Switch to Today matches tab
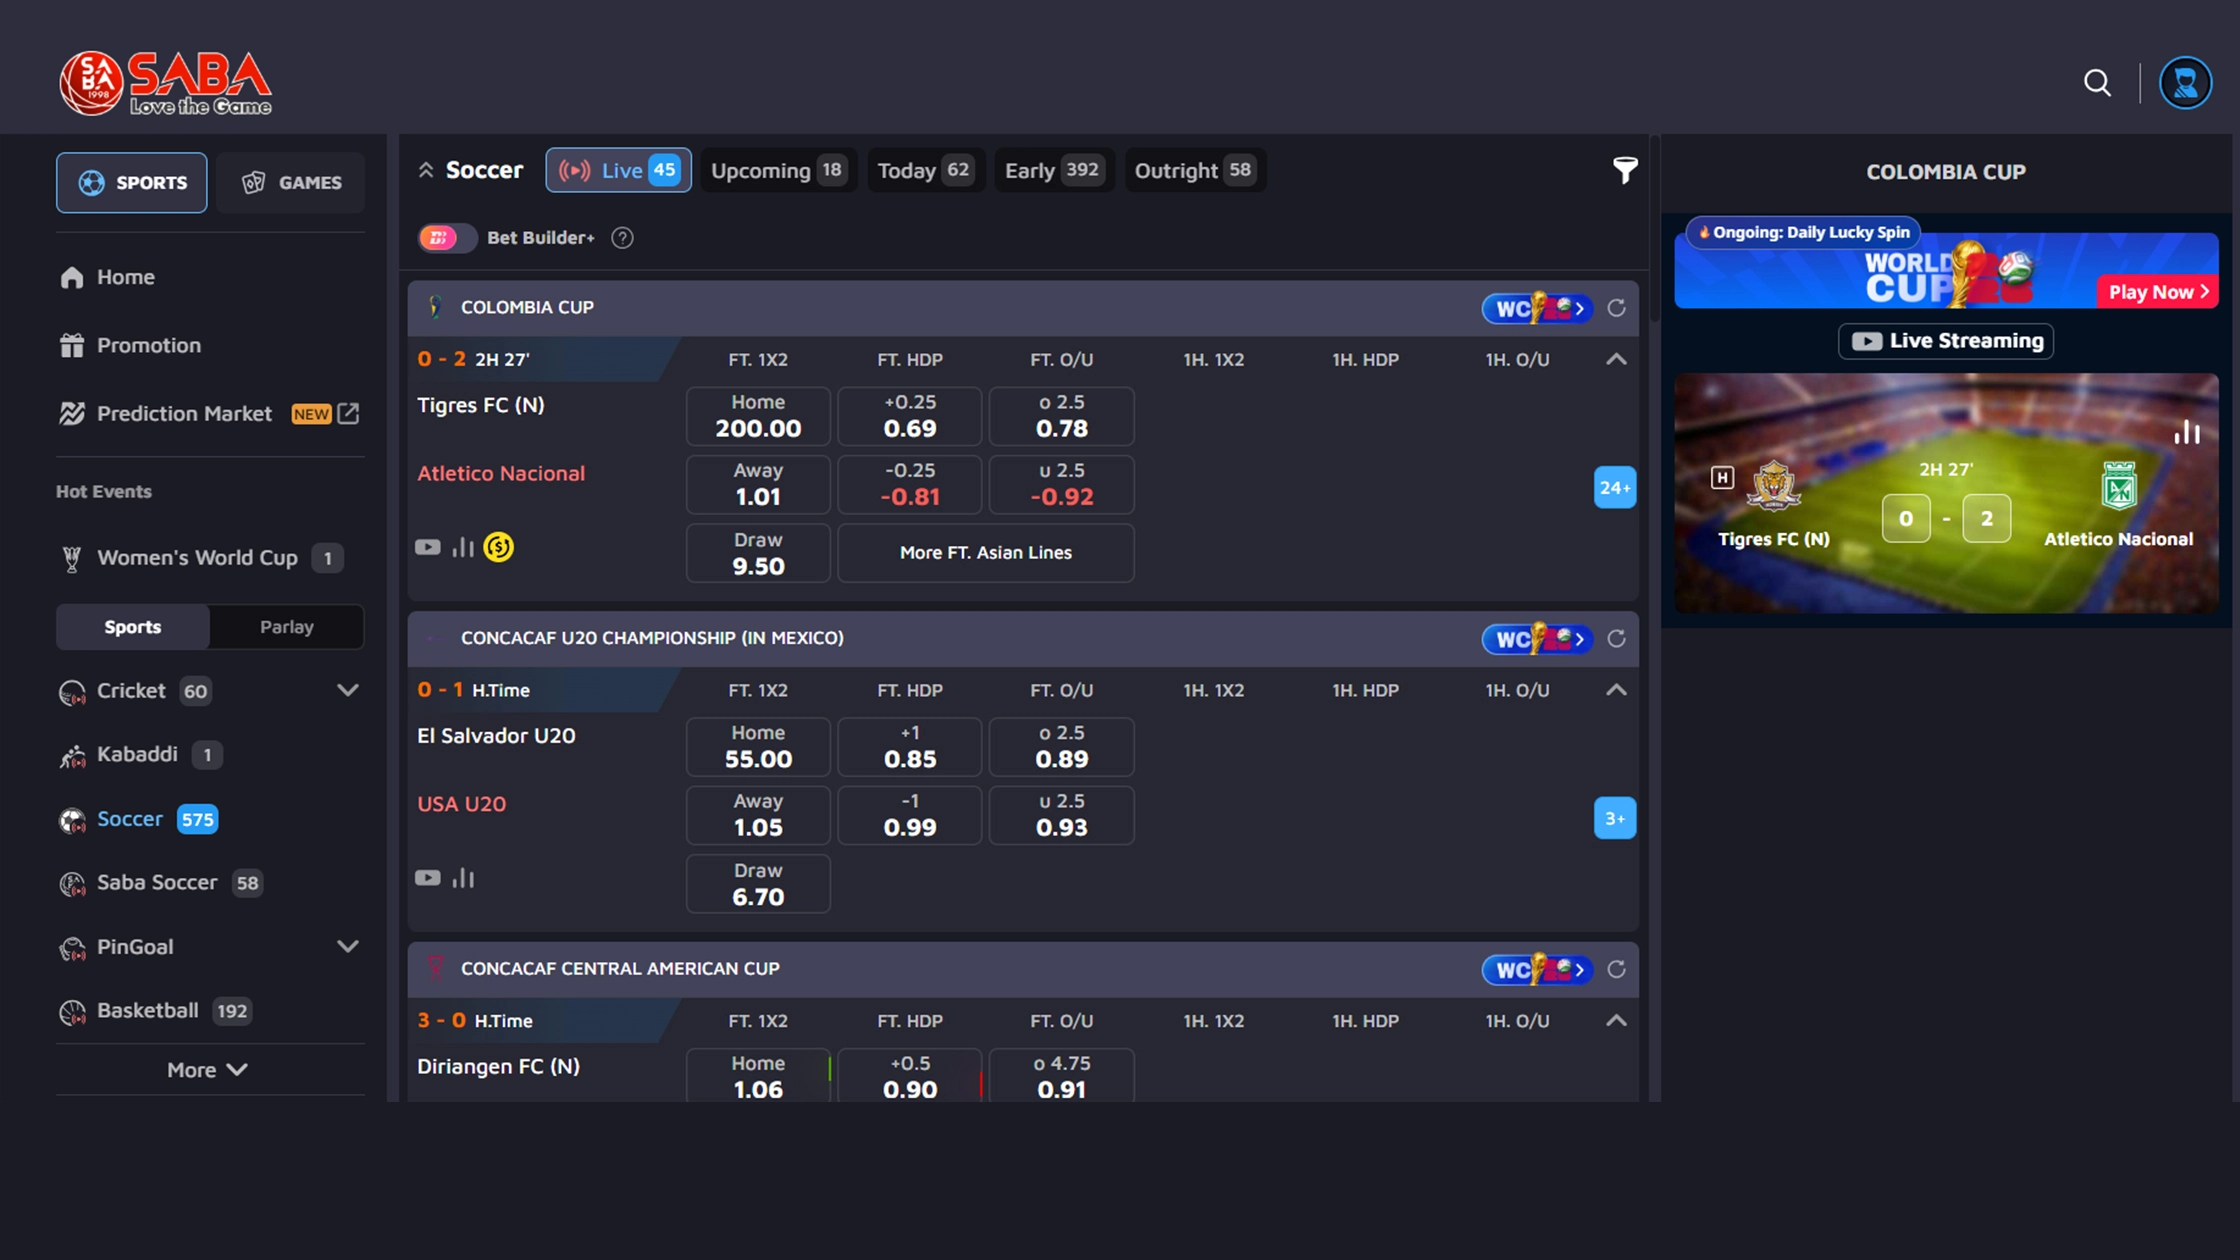Image resolution: width=2240 pixels, height=1260 pixels. (x=925, y=170)
